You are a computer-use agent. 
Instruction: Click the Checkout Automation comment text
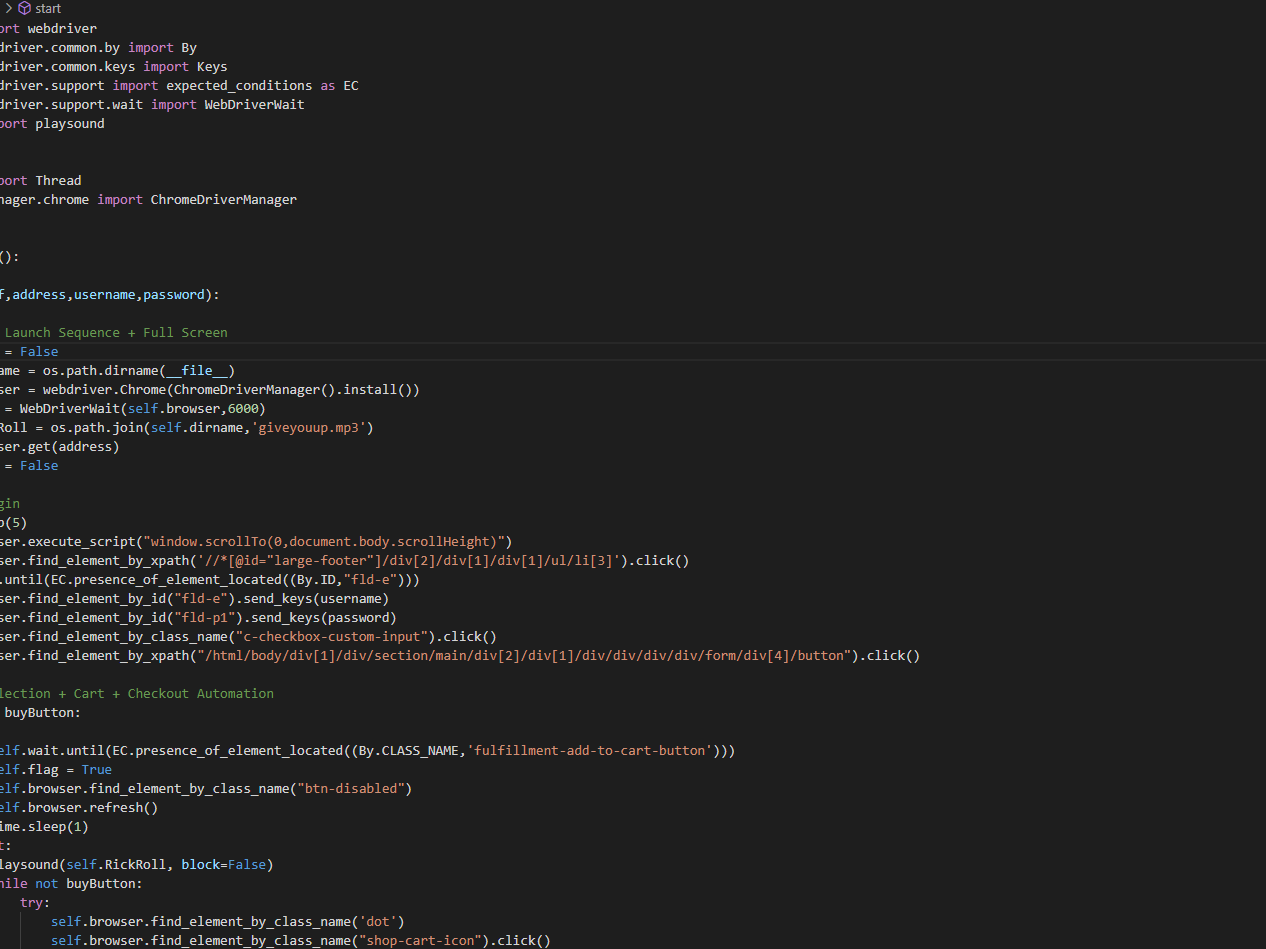[x=200, y=693]
